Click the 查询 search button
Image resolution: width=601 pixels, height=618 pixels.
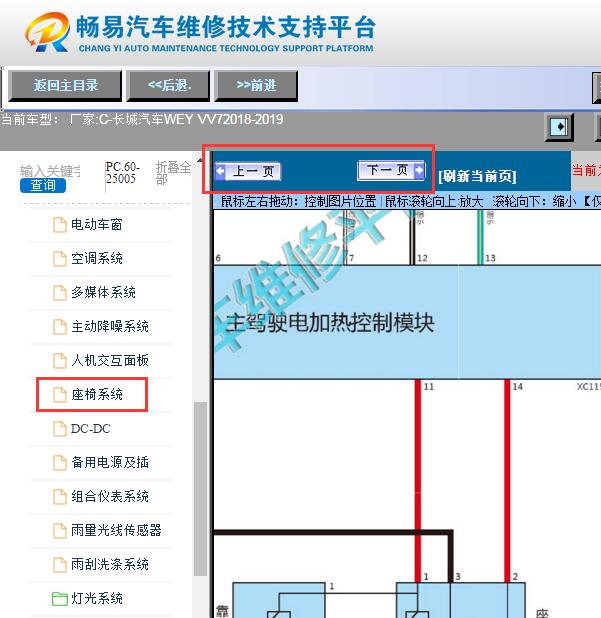click(x=43, y=185)
